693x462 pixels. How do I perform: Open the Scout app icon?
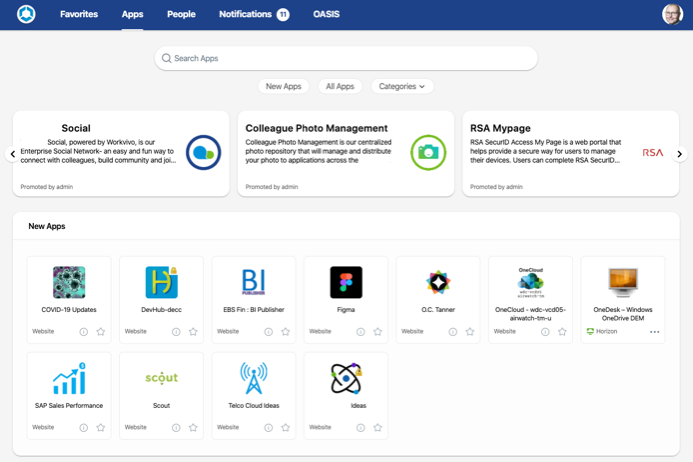point(161,379)
